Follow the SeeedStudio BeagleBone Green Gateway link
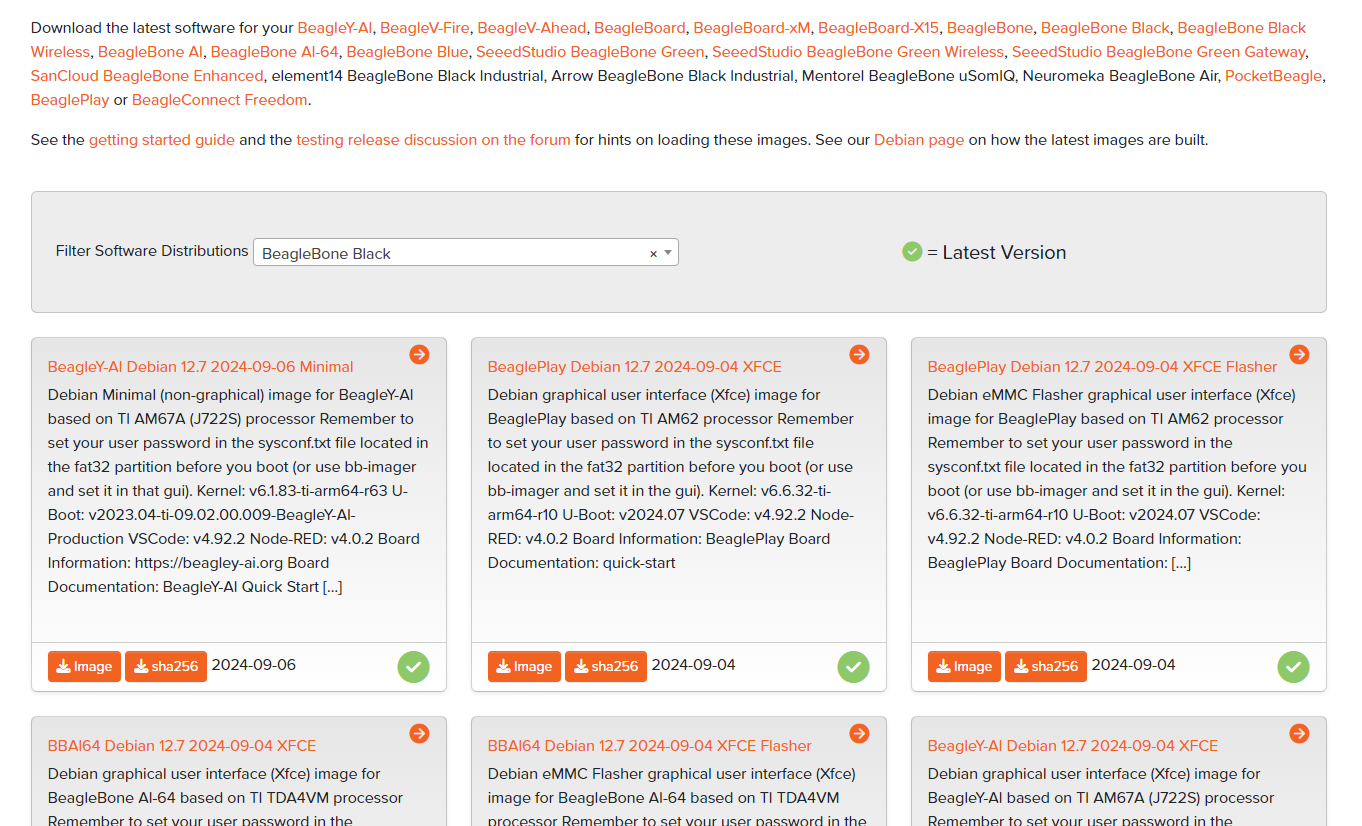Screen dimensions: 1362x826 [x=1159, y=52]
